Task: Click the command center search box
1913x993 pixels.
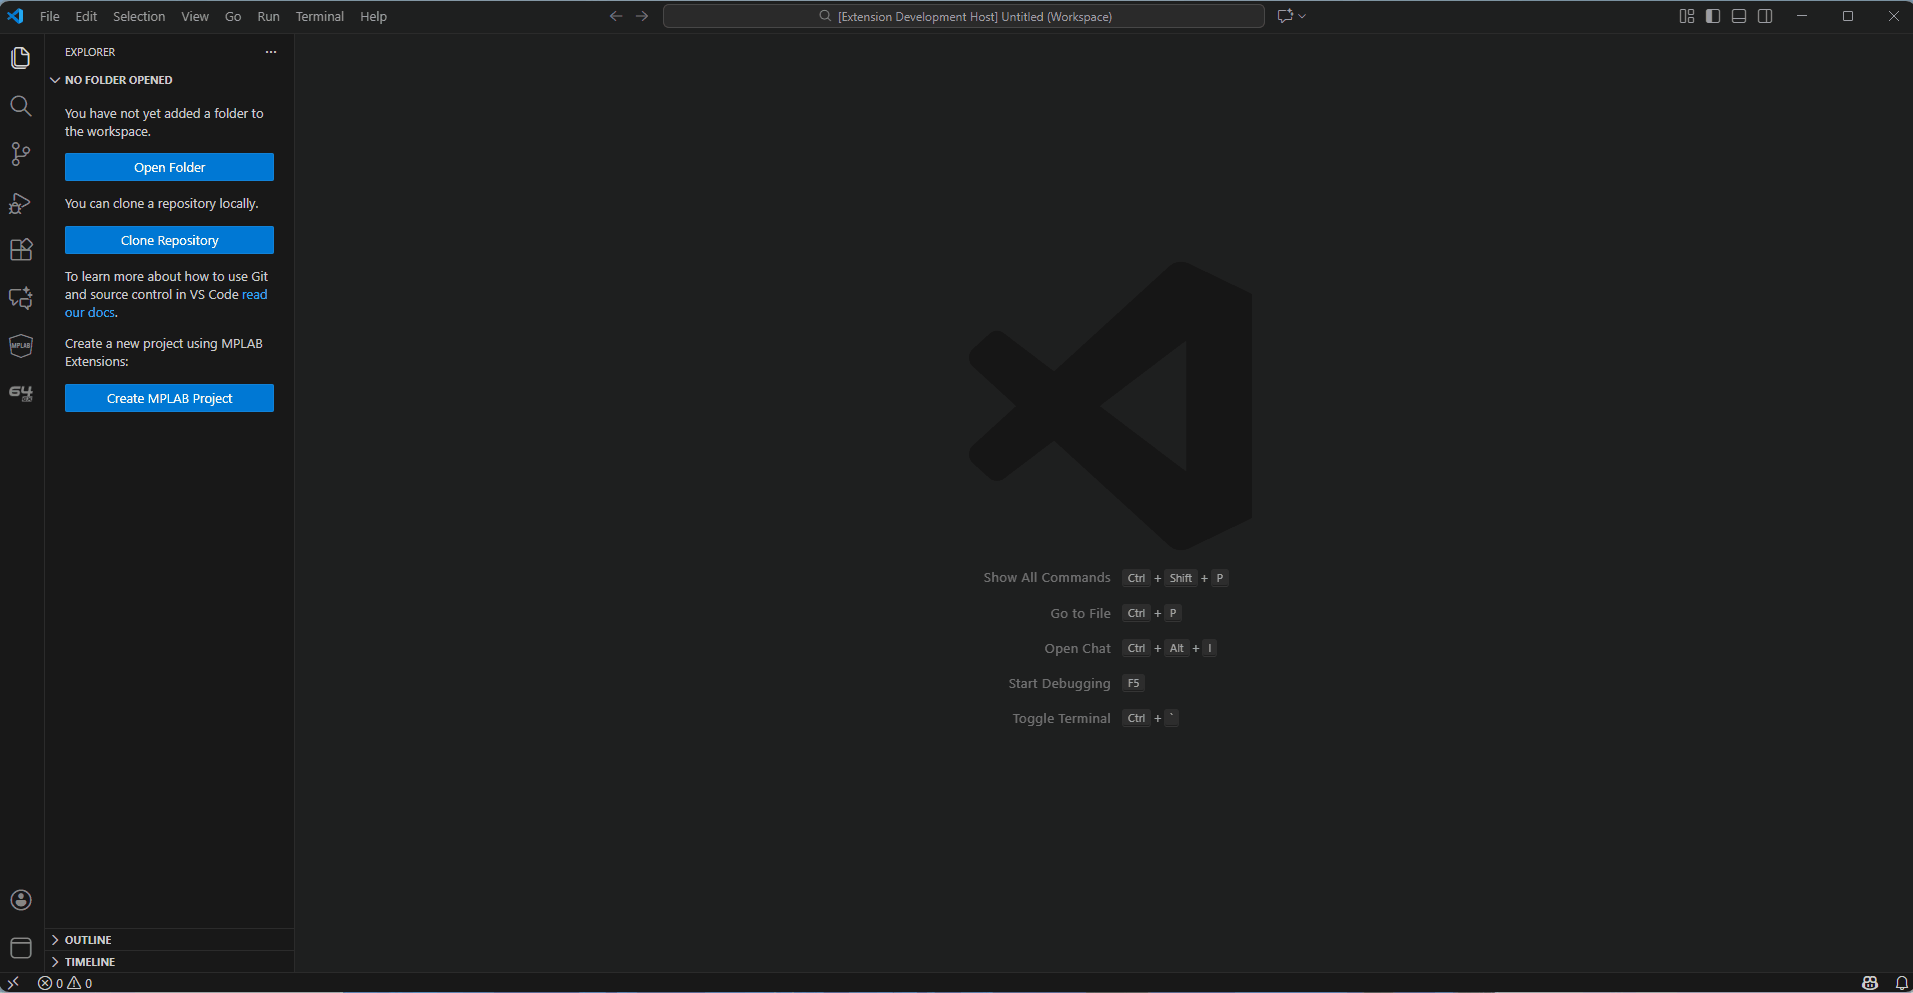Action: [x=963, y=17]
